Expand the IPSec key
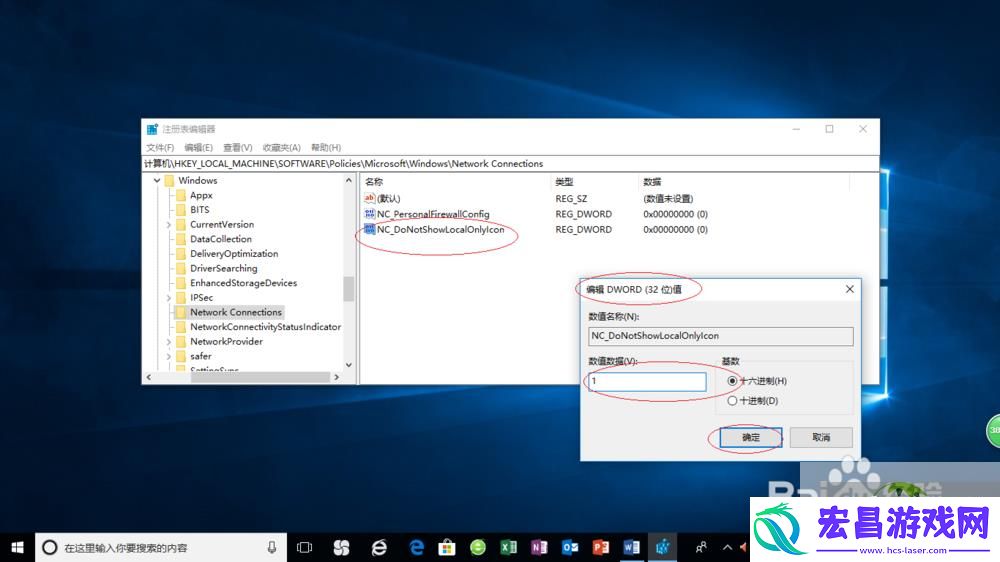This screenshot has height=562, width=1000. [x=168, y=298]
